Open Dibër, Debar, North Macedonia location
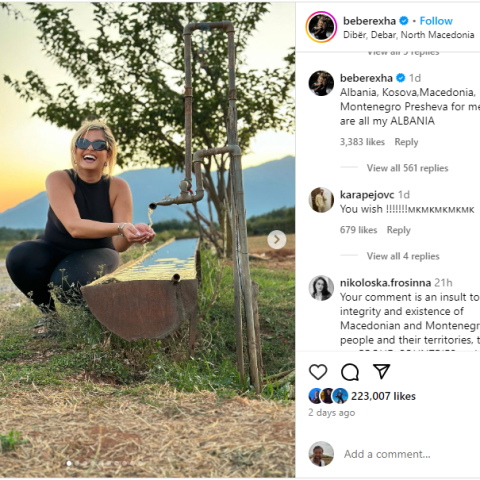The width and height of the screenshot is (480, 480). (x=409, y=35)
